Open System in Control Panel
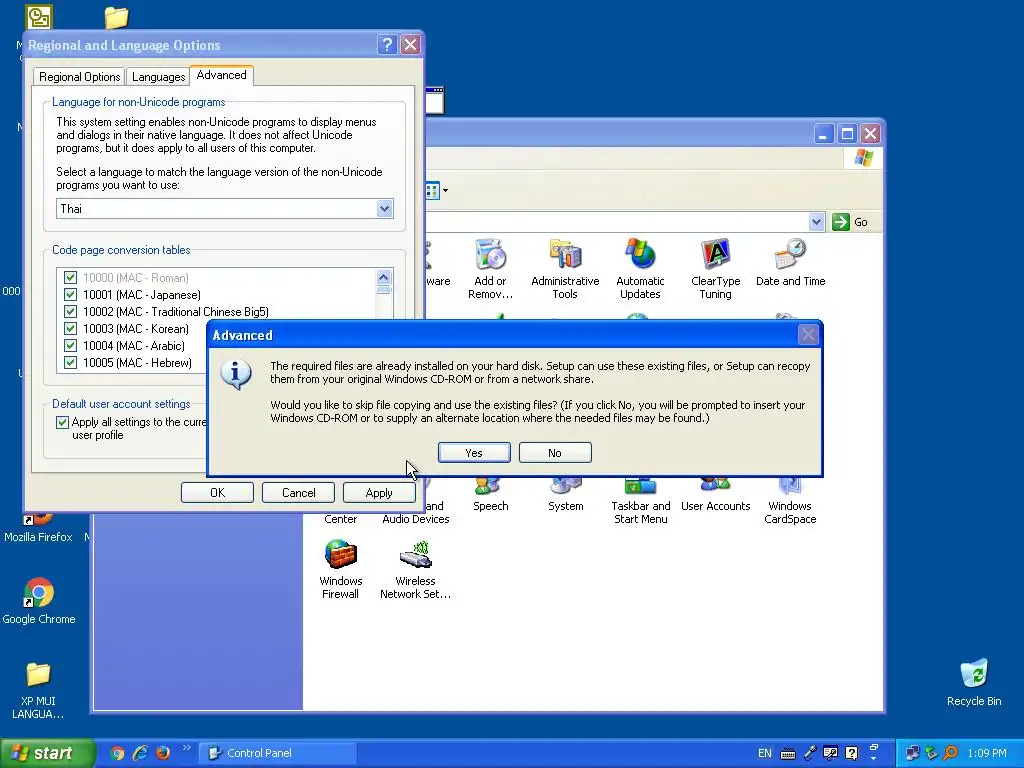Screen dimensions: 1024x768 coord(566,496)
